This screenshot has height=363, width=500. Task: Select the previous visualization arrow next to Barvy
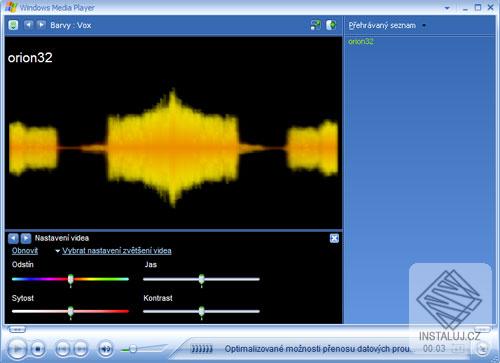29,25
